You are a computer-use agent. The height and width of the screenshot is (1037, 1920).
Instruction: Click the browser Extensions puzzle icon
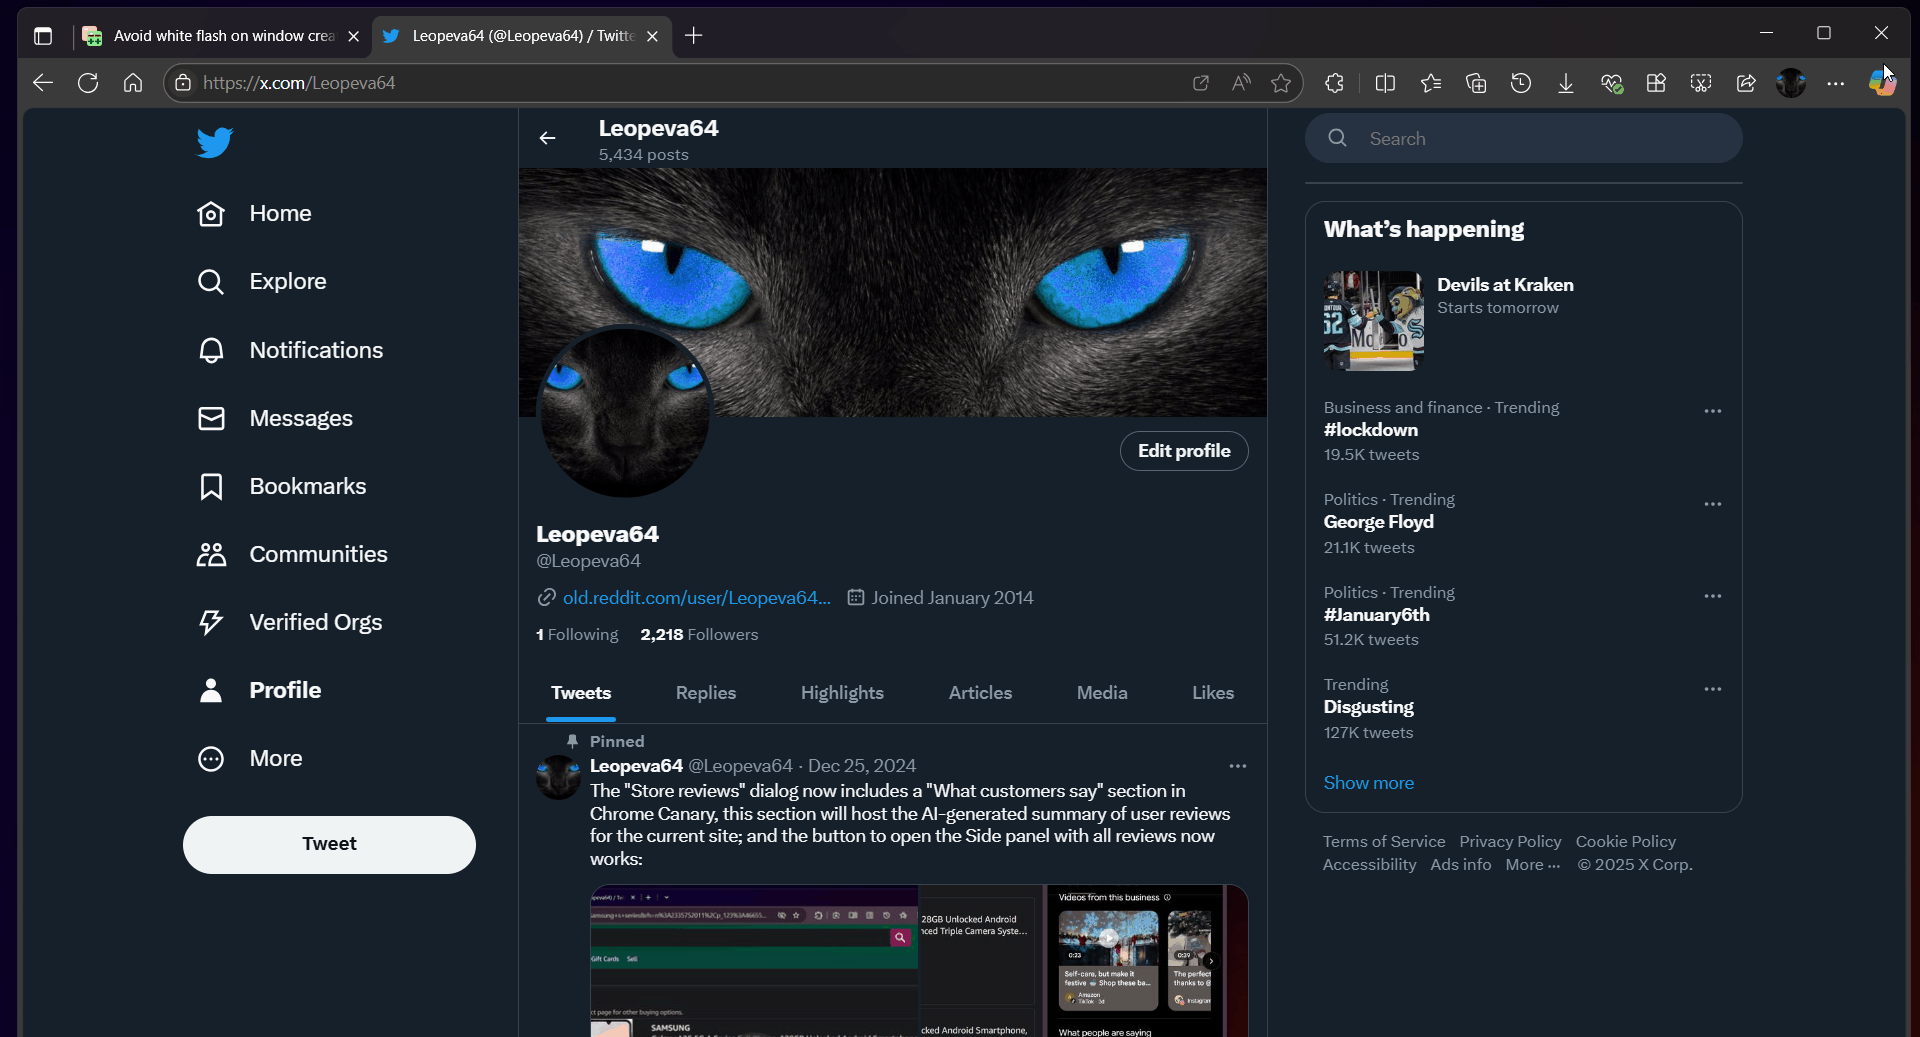[1334, 83]
